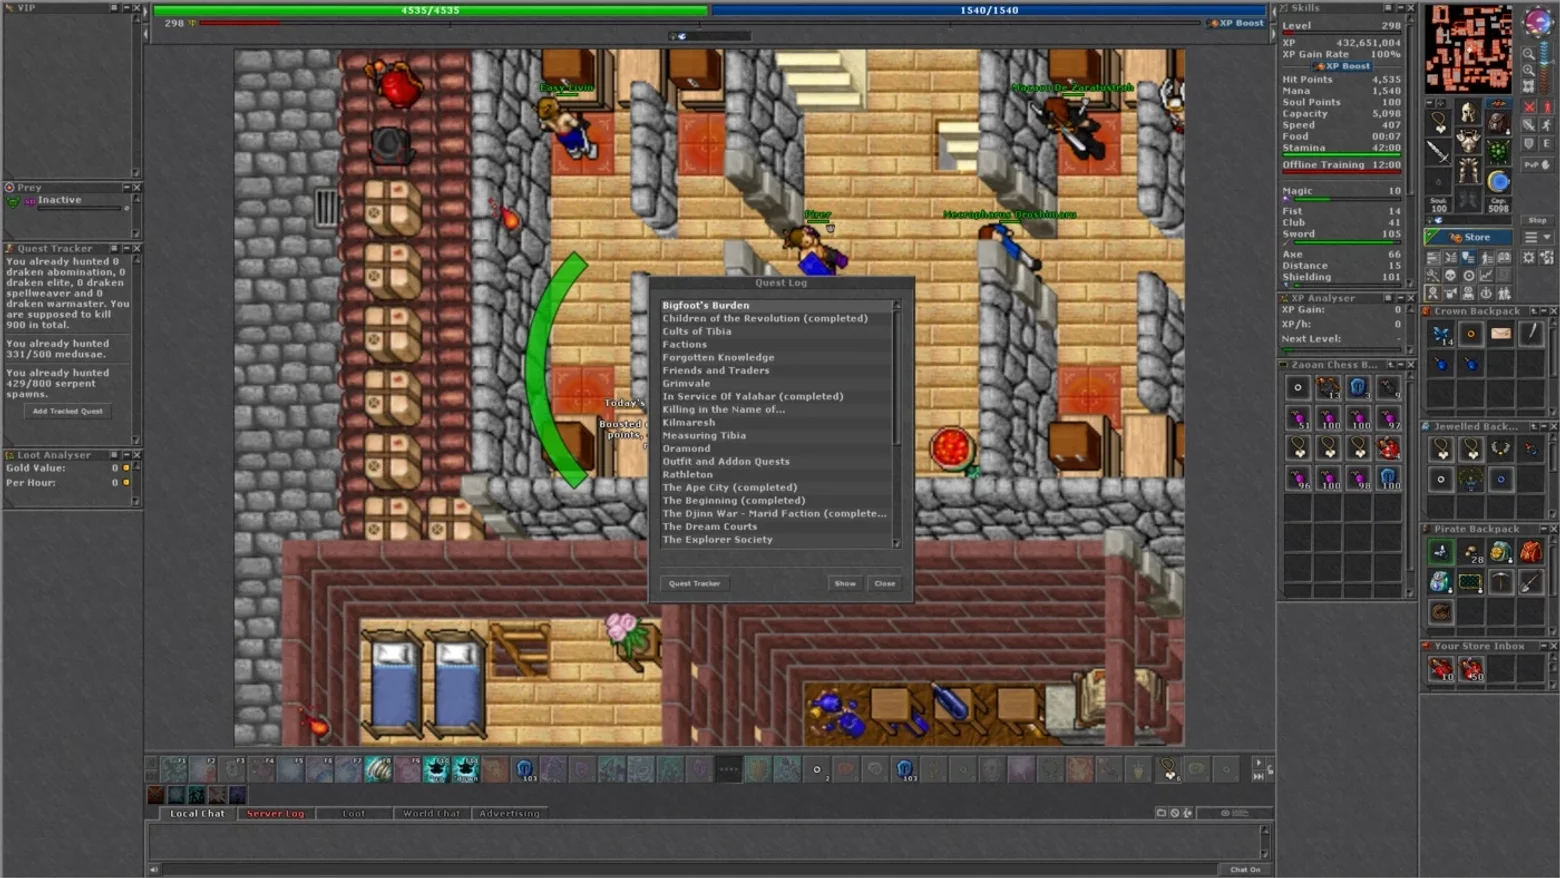Click the armor equipment slot
1560x878 pixels.
(1468, 141)
